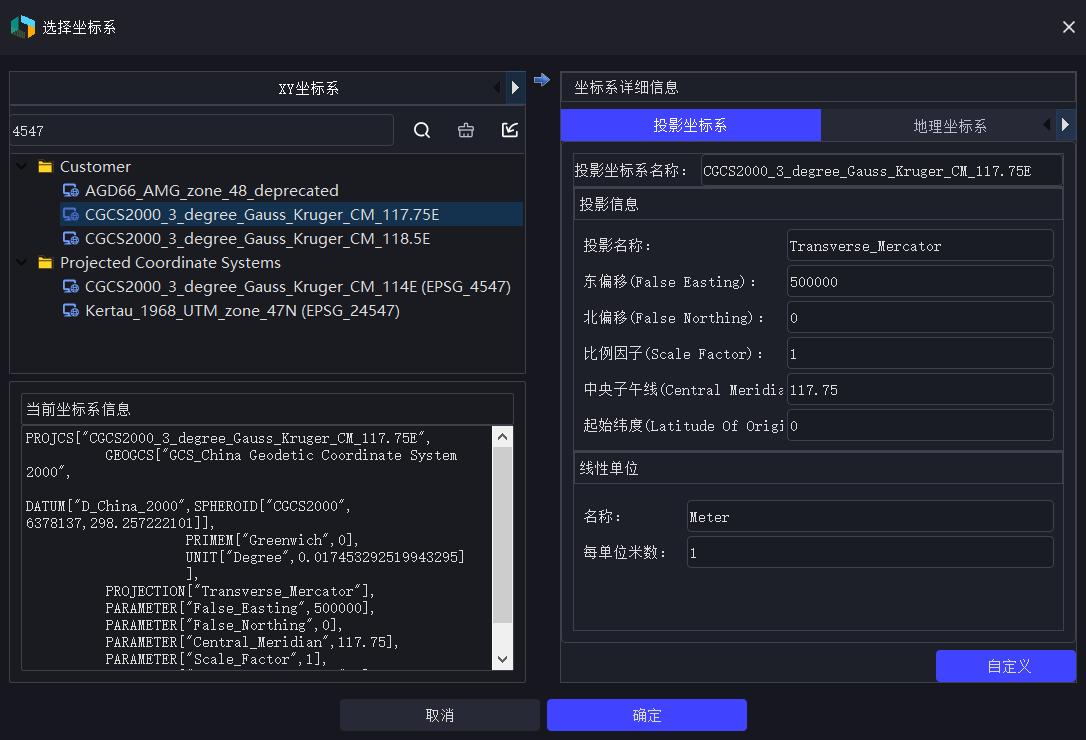Click the Scale Factor value field
1086x740 pixels.
point(920,354)
